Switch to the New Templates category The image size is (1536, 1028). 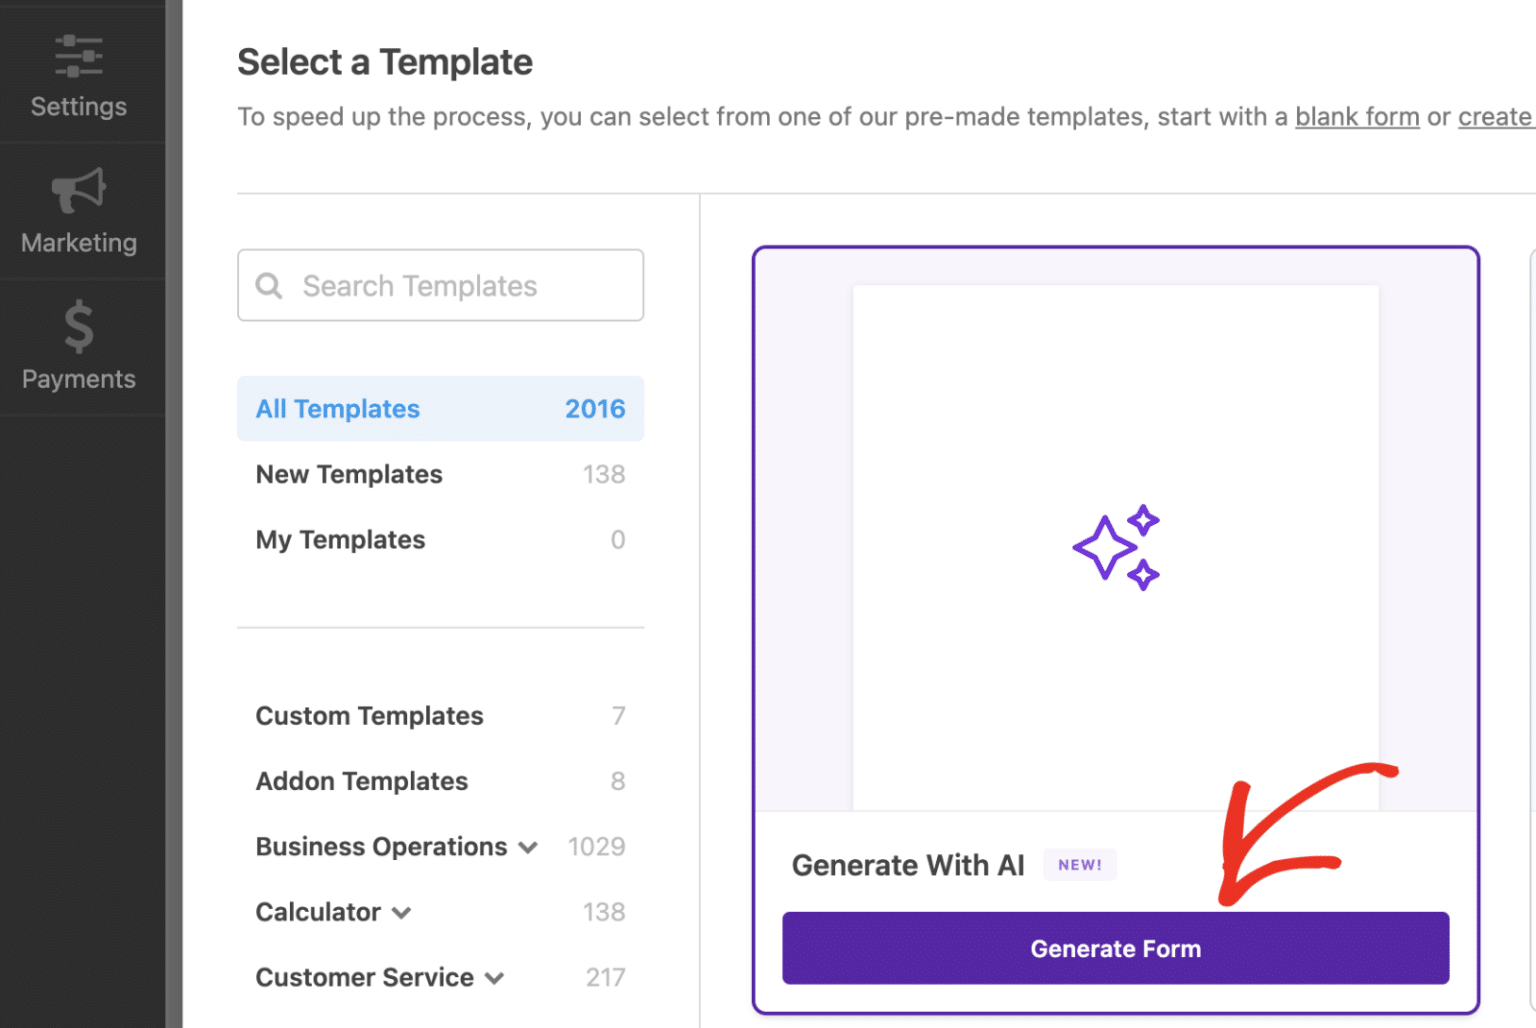pyautogui.click(x=349, y=474)
